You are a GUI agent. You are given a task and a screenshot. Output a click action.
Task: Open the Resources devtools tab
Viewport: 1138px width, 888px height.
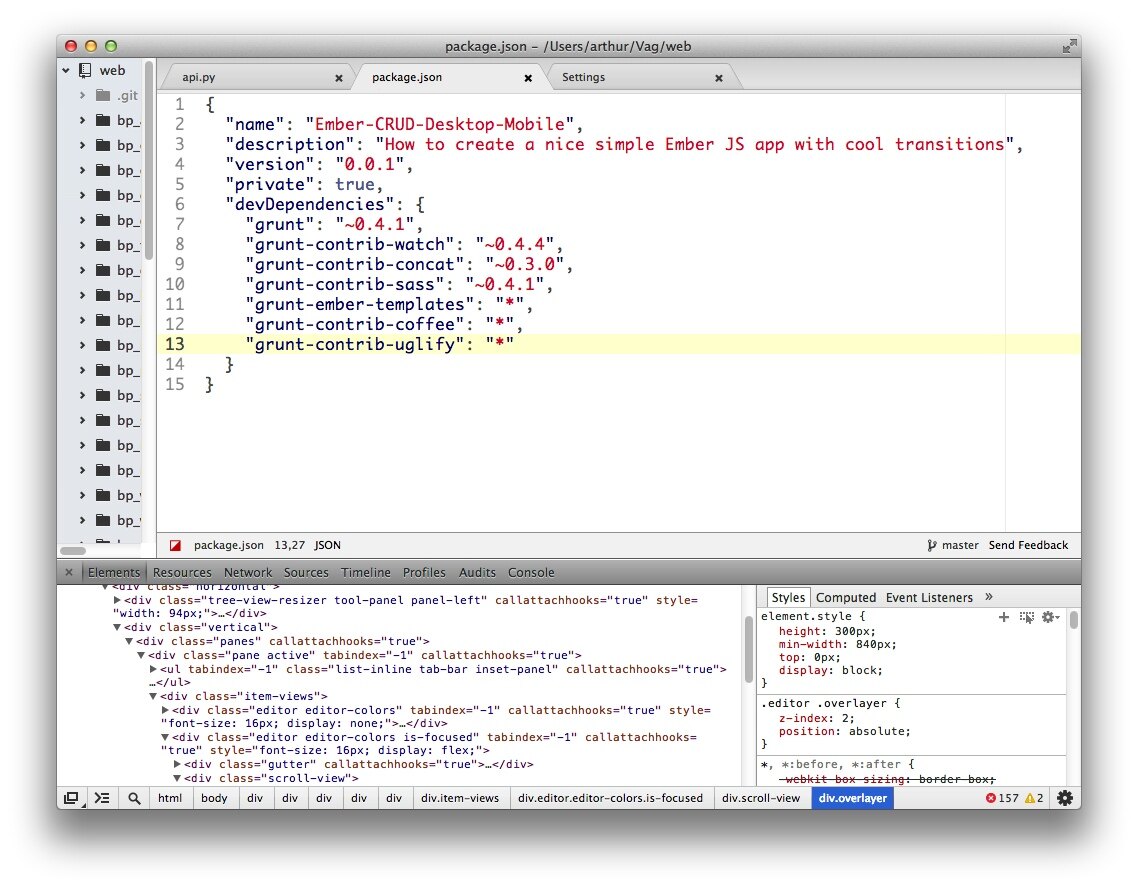click(x=182, y=572)
